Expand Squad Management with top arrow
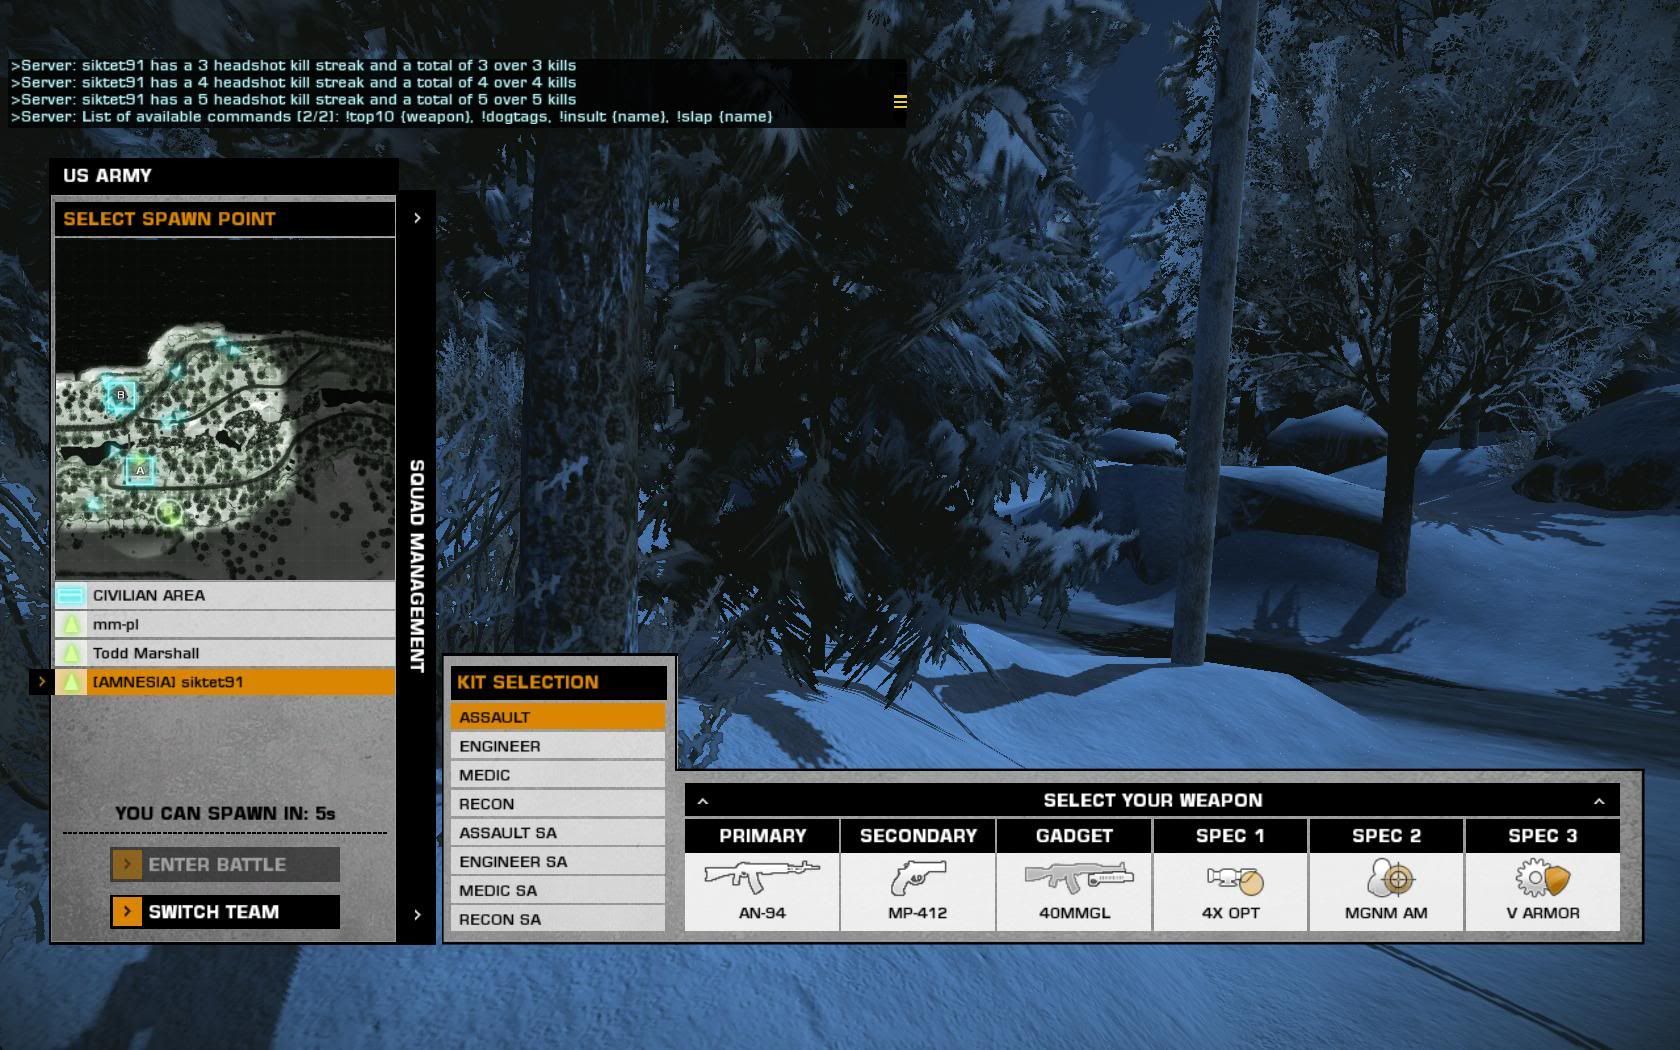This screenshot has width=1680, height=1050. click(x=417, y=218)
